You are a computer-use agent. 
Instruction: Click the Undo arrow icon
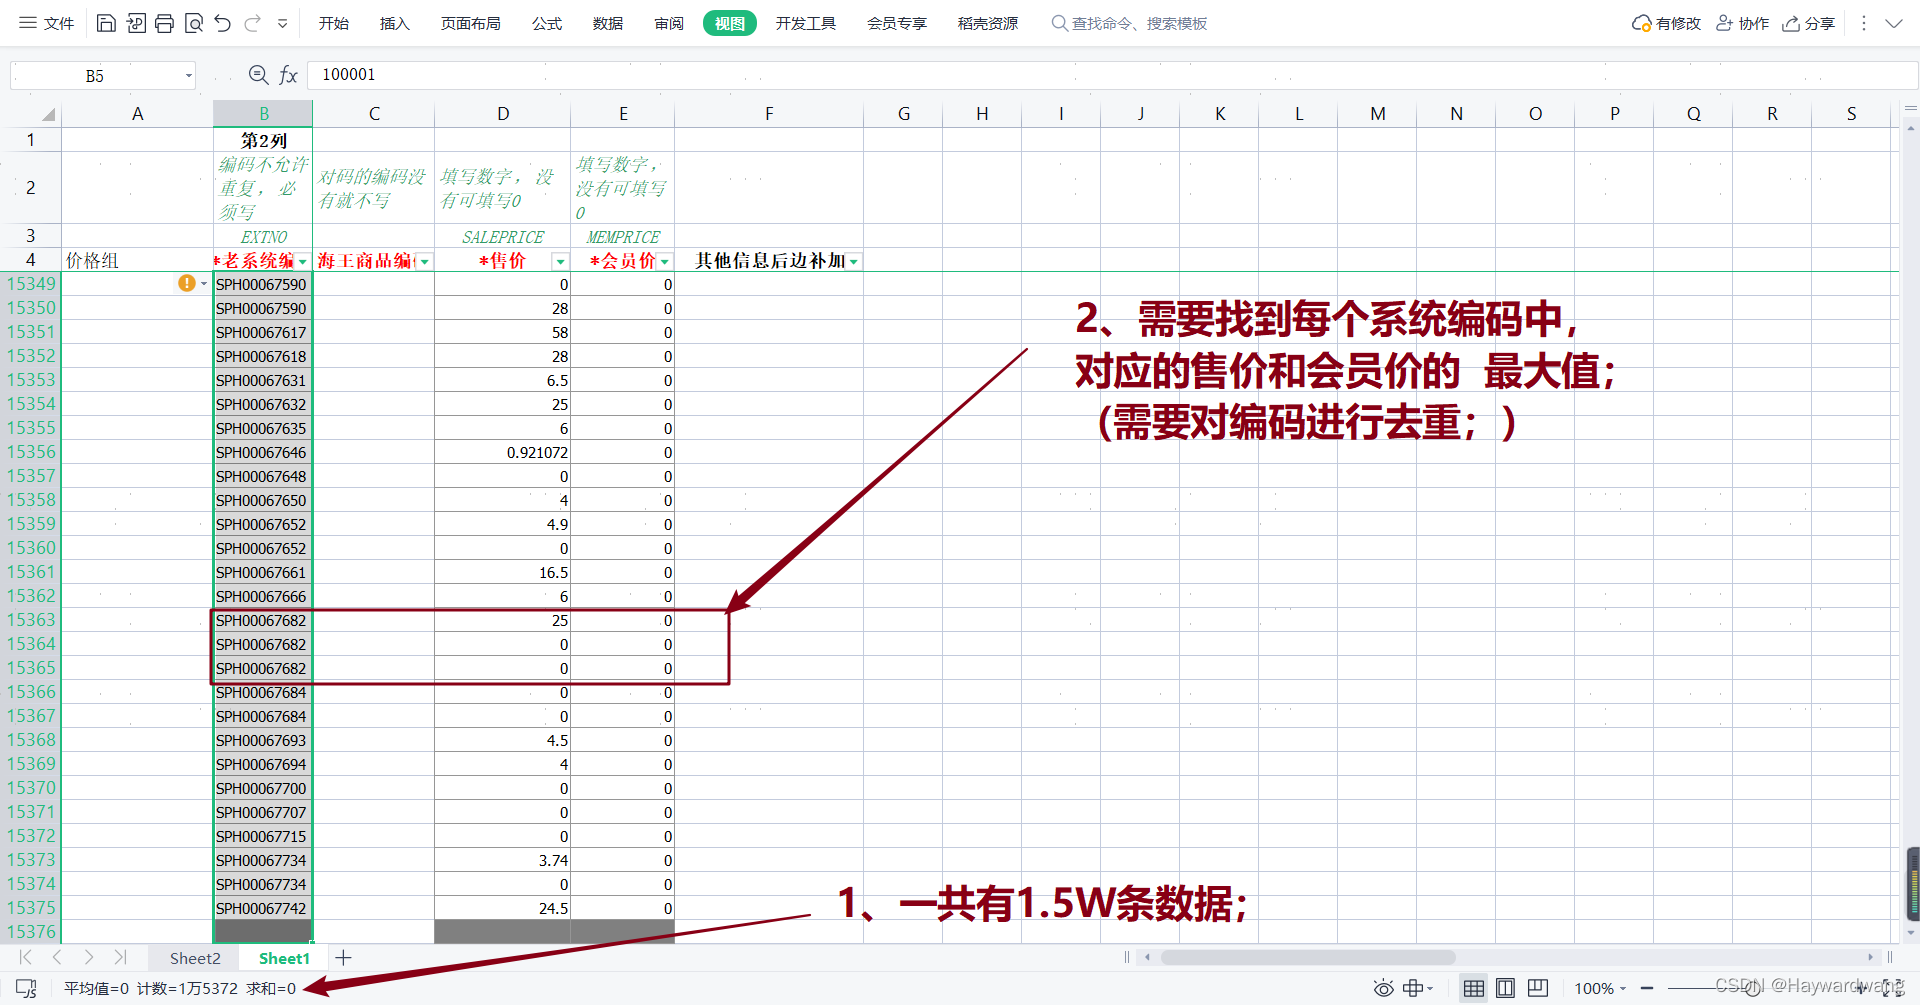point(223,23)
